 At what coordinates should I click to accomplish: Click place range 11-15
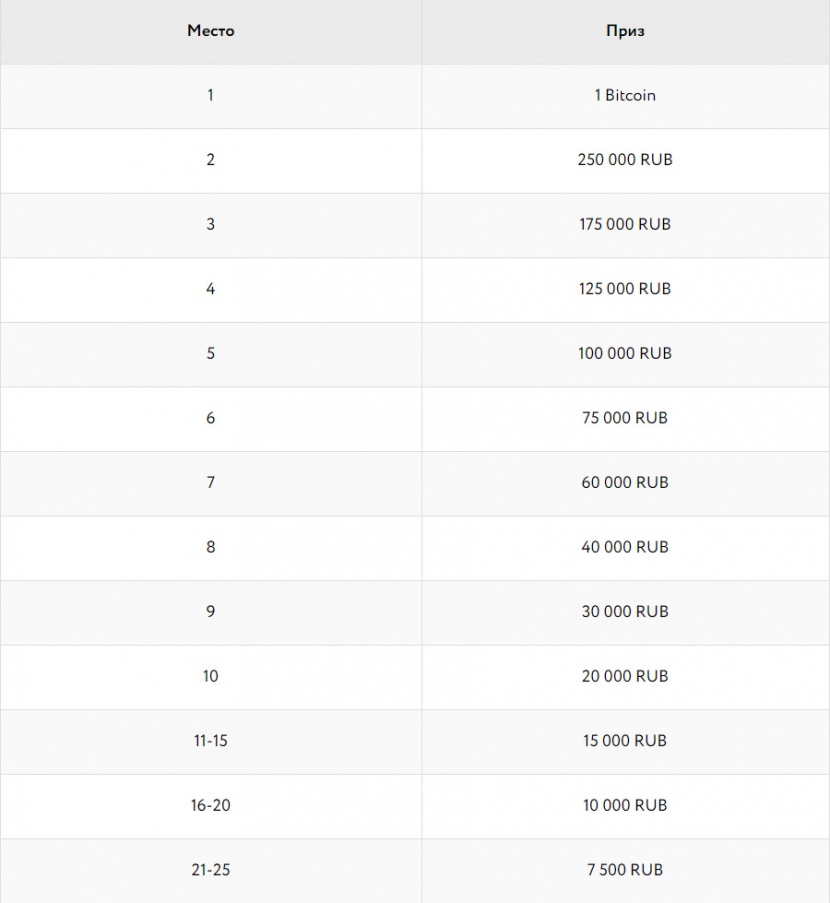pos(211,740)
